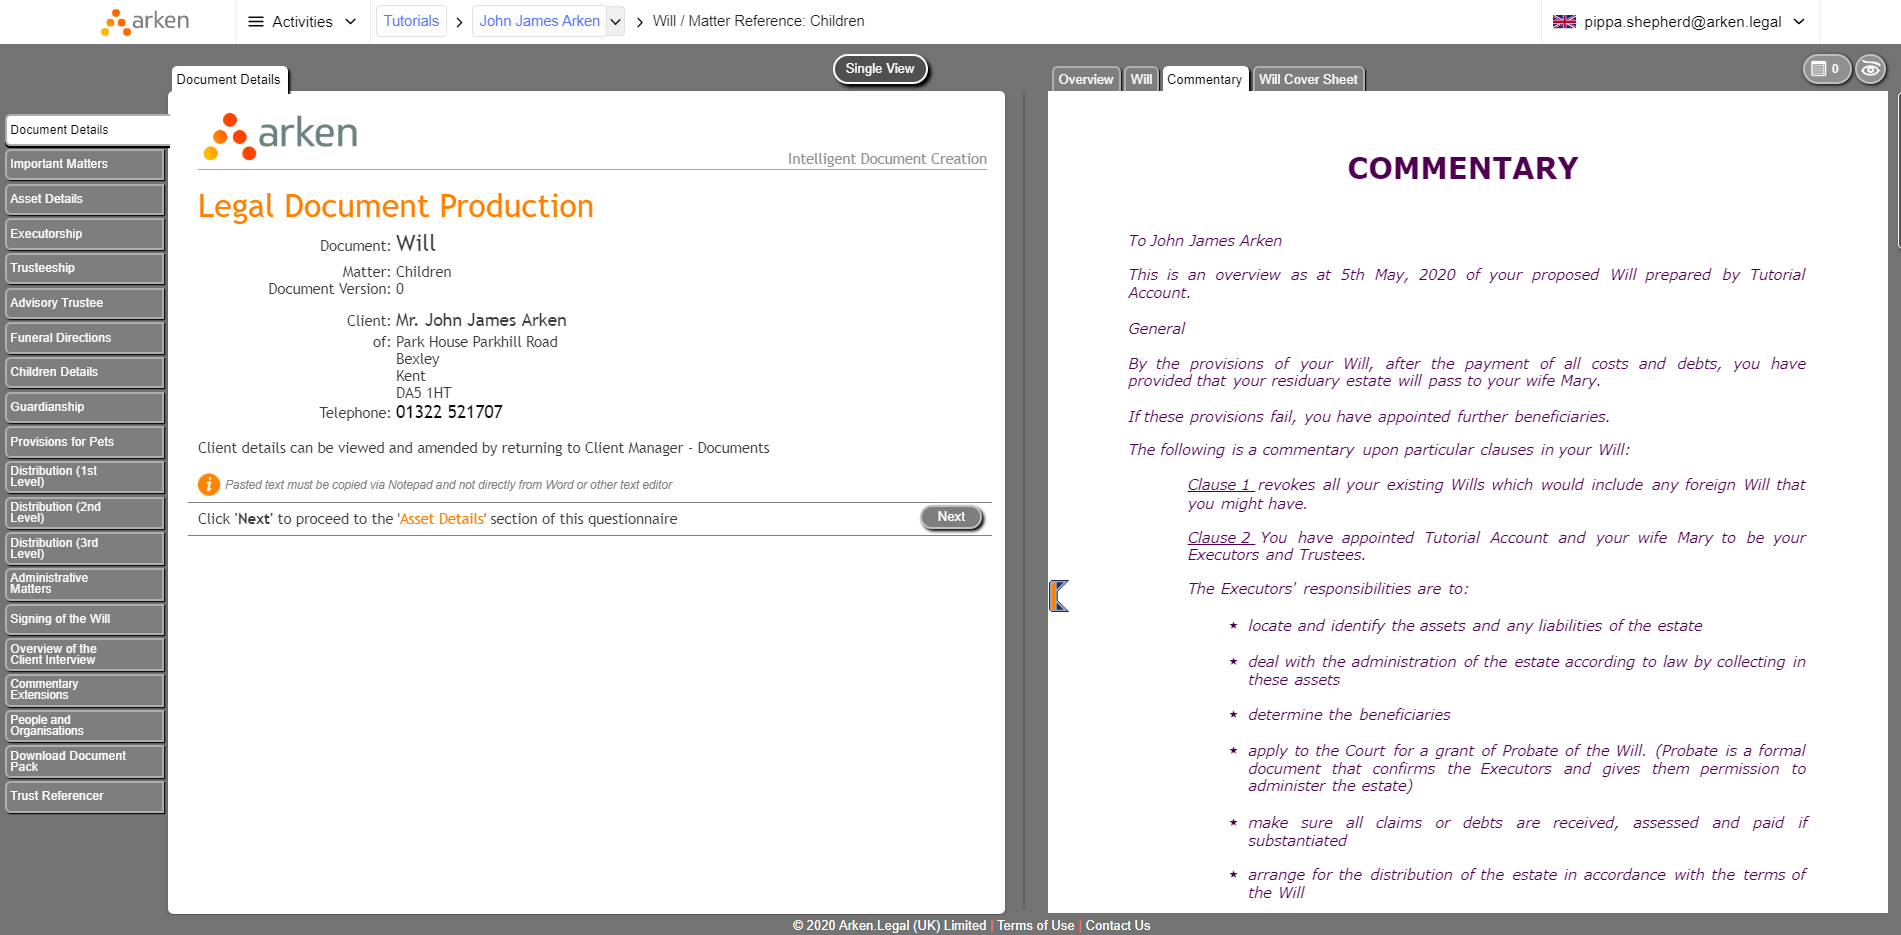
Task: Follow the Tutorials breadcrumb link
Action: pyautogui.click(x=411, y=21)
